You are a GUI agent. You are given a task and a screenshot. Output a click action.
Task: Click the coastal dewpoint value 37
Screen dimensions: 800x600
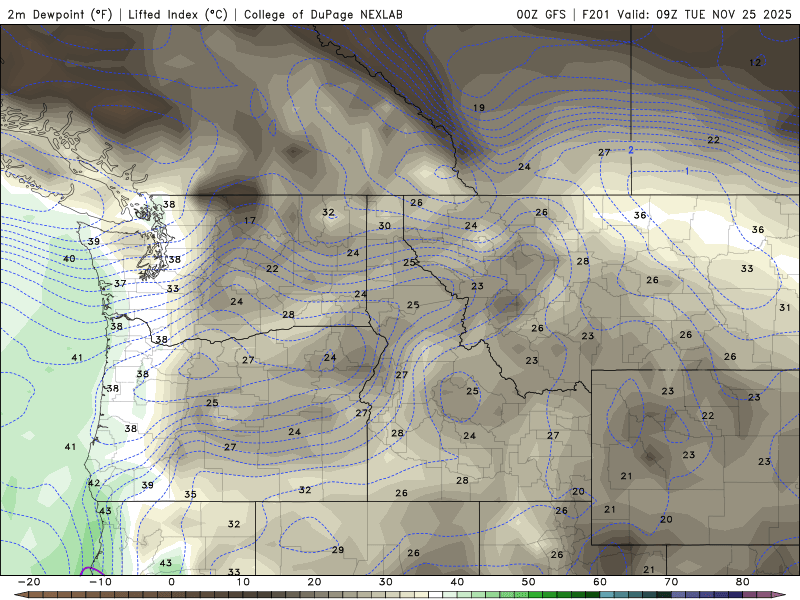[x=120, y=283]
